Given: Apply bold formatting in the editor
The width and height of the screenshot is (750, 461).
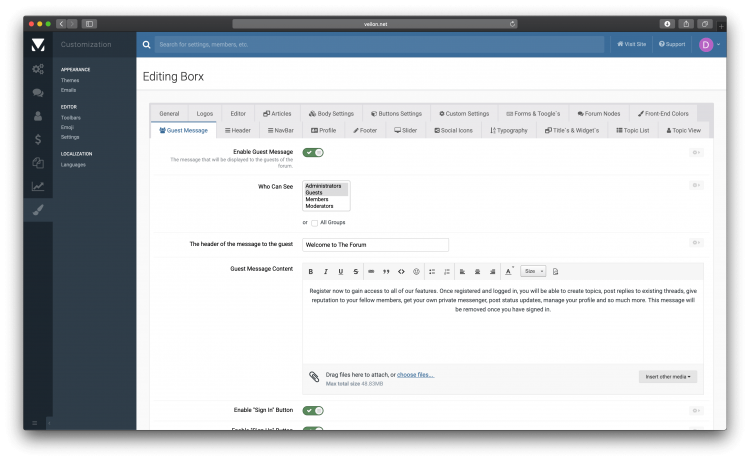Looking at the screenshot, I should pos(311,272).
